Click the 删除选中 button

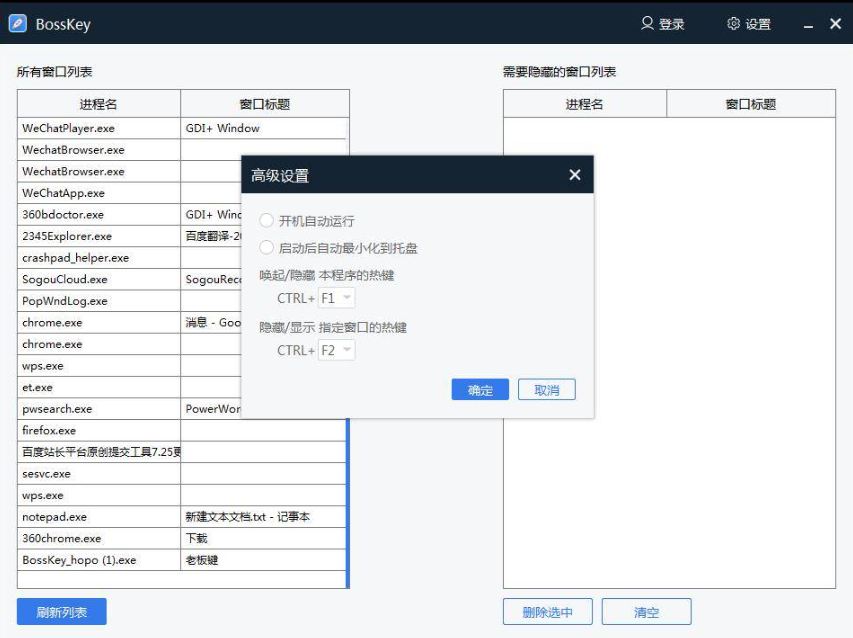[547, 612]
